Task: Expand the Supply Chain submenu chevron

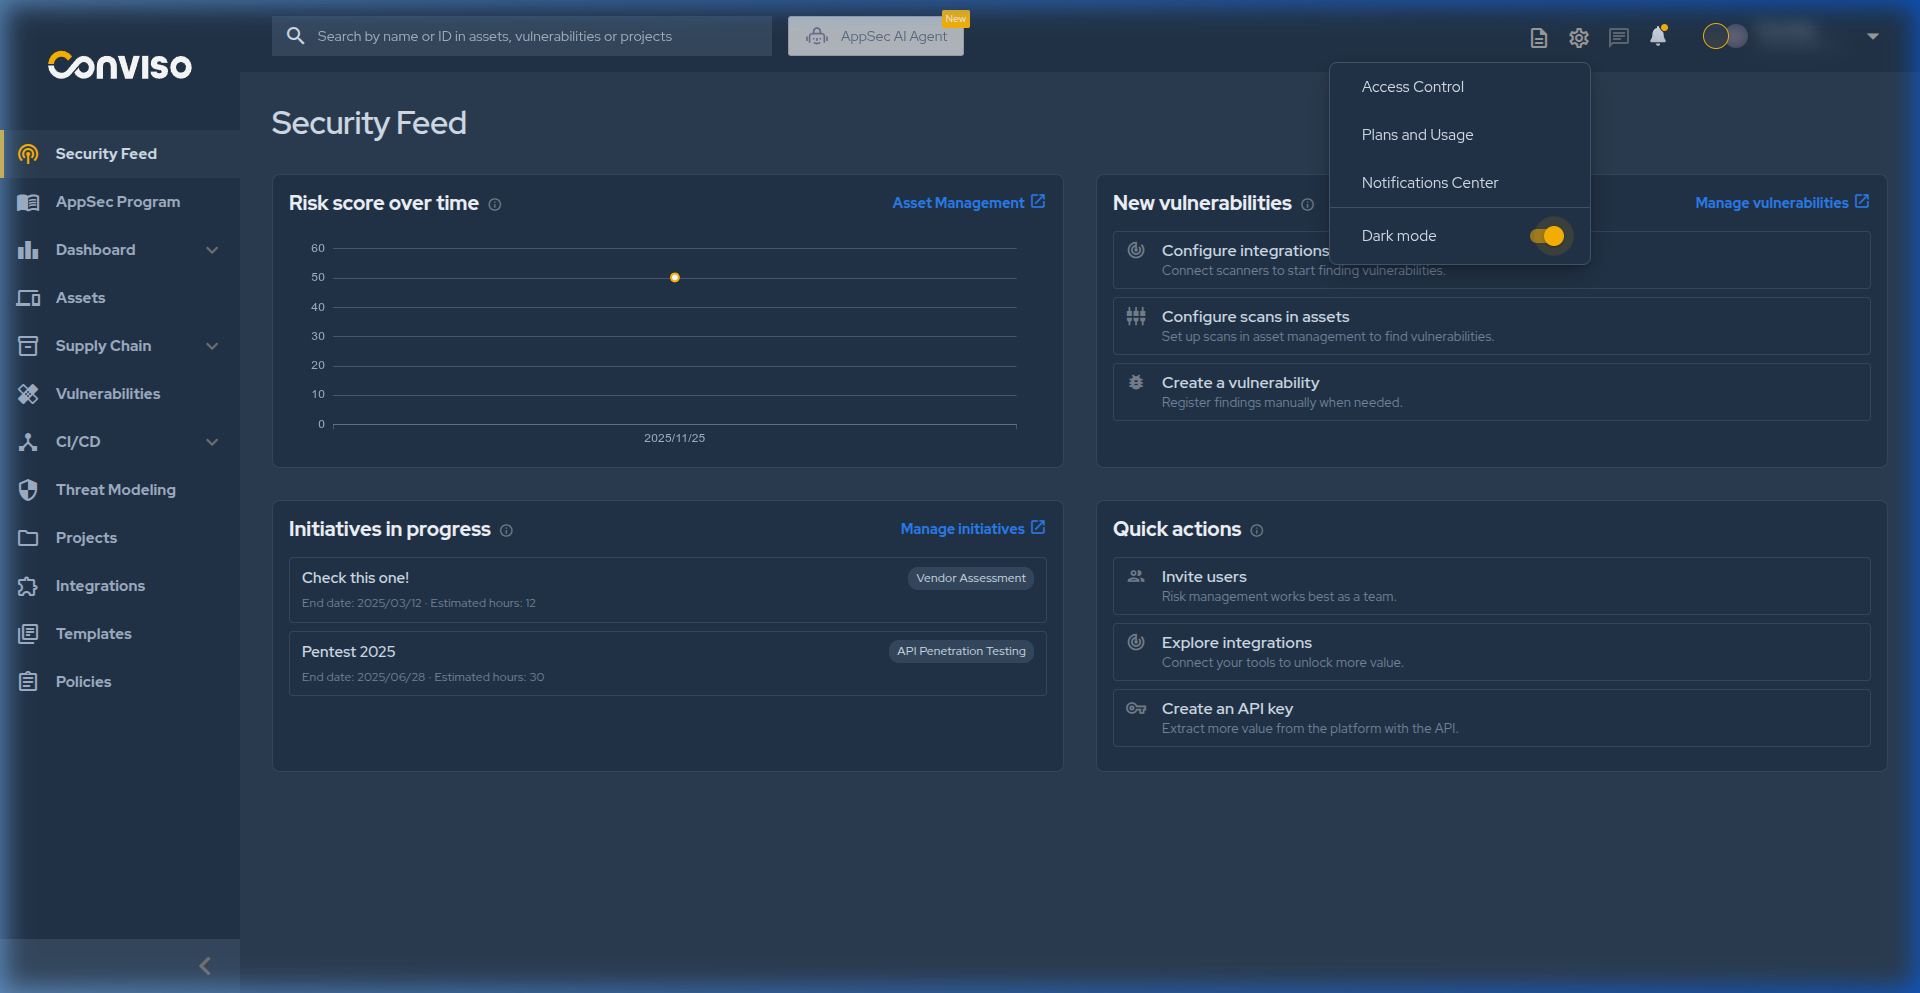Action: click(x=212, y=346)
